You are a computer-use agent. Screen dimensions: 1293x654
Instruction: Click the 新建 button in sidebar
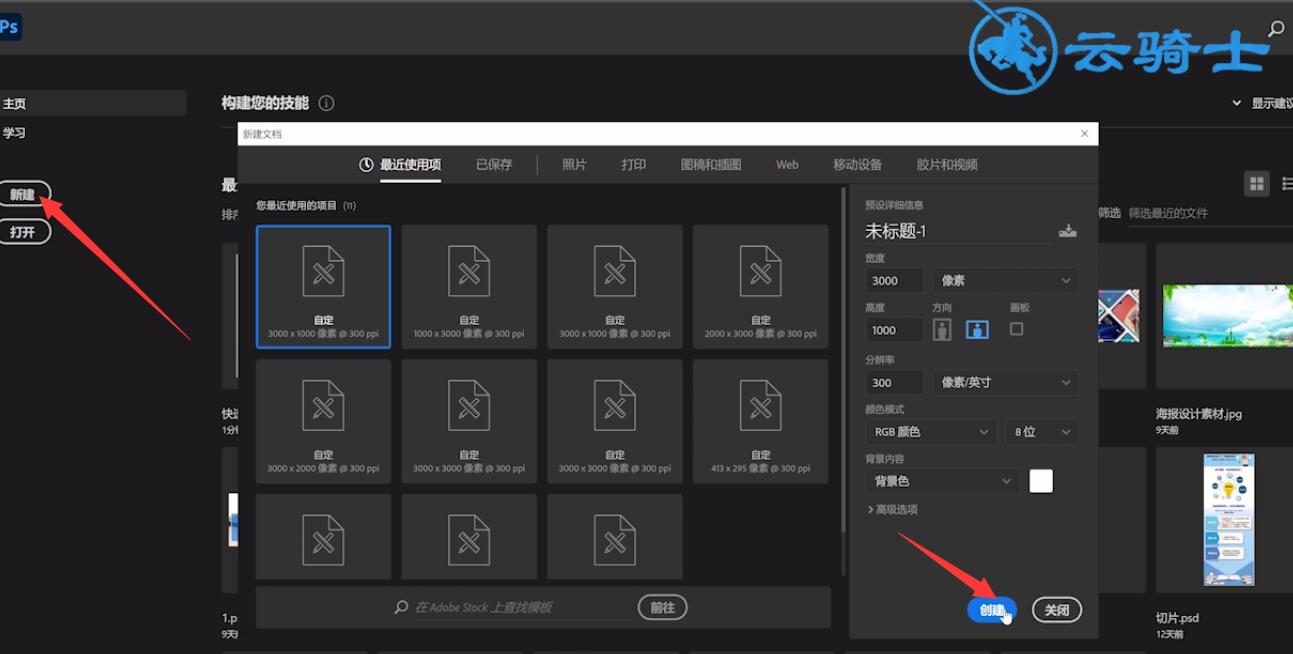(x=22, y=195)
